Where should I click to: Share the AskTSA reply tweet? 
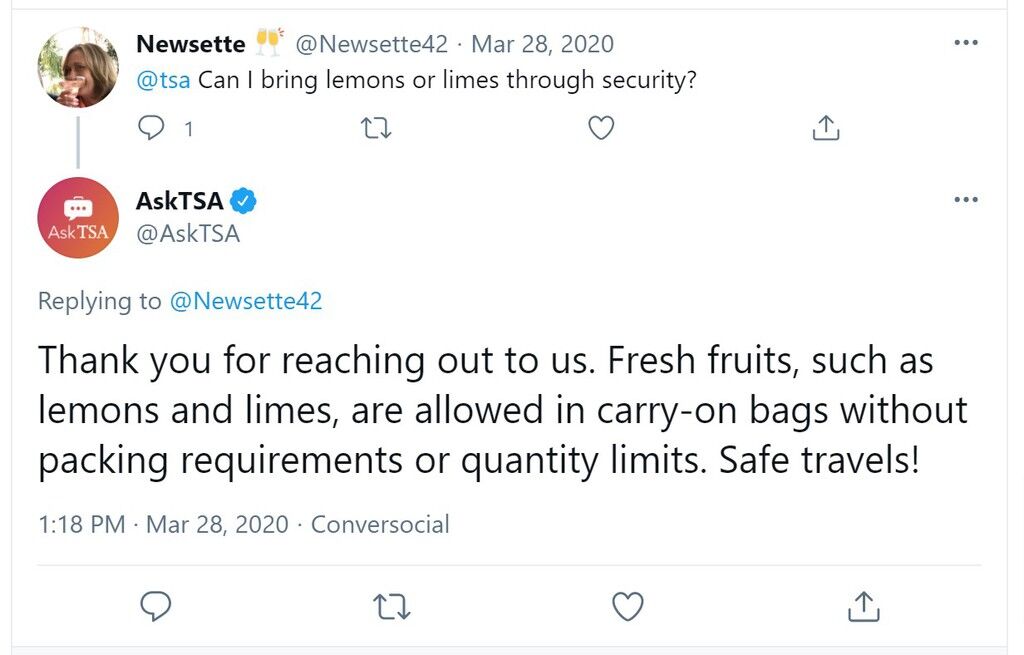pyautogui.click(x=863, y=606)
